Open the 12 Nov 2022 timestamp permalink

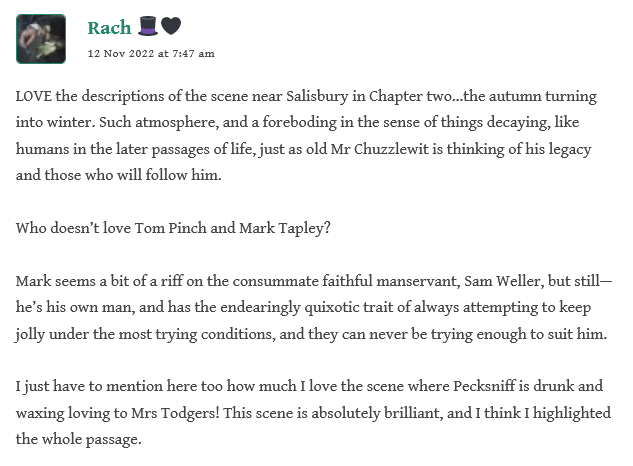(x=151, y=54)
